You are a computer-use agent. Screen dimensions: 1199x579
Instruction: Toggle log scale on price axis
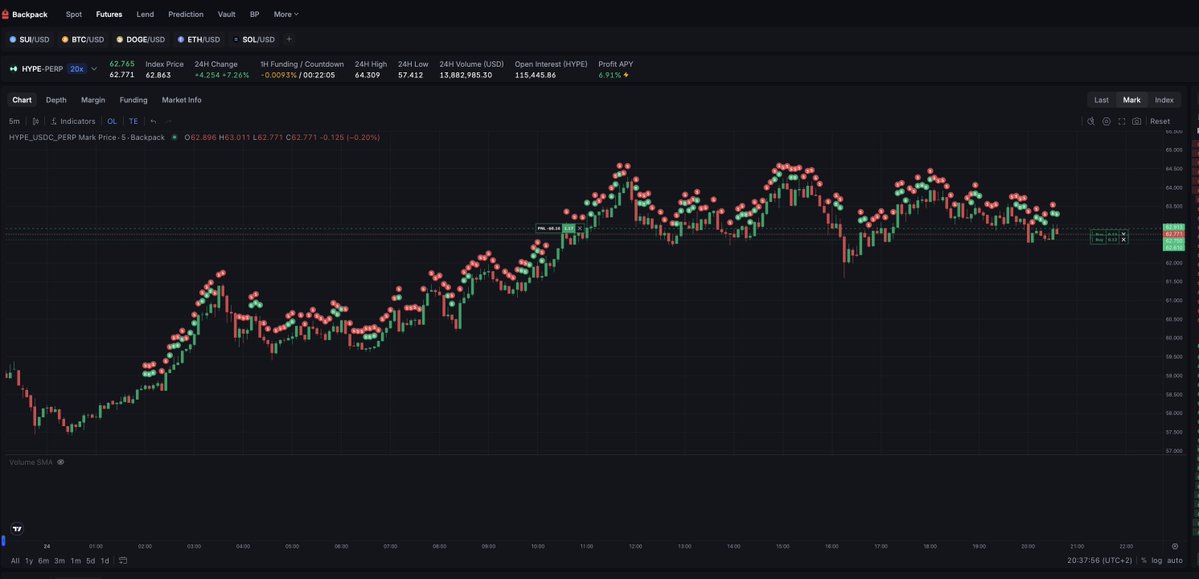click(x=1156, y=561)
